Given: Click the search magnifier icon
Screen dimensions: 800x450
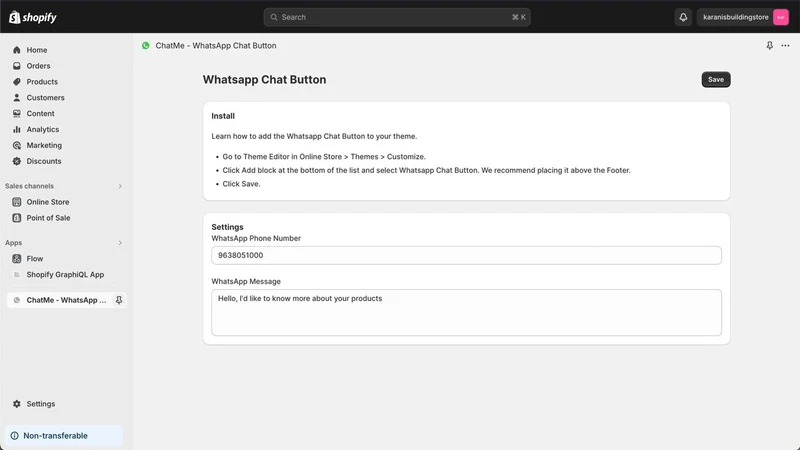Looking at the screenshot, I should 274,17.
